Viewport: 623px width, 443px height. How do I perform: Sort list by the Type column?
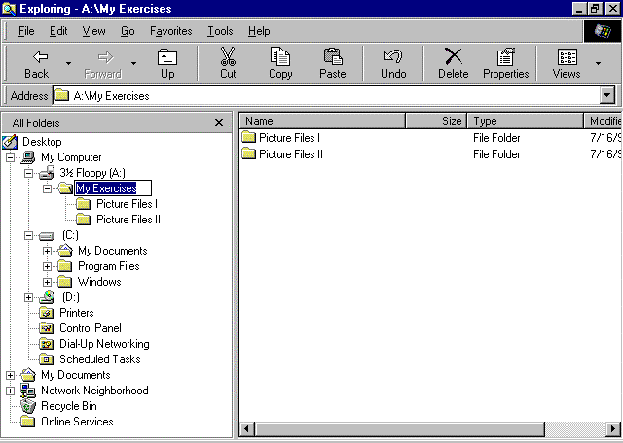[522, 121]
